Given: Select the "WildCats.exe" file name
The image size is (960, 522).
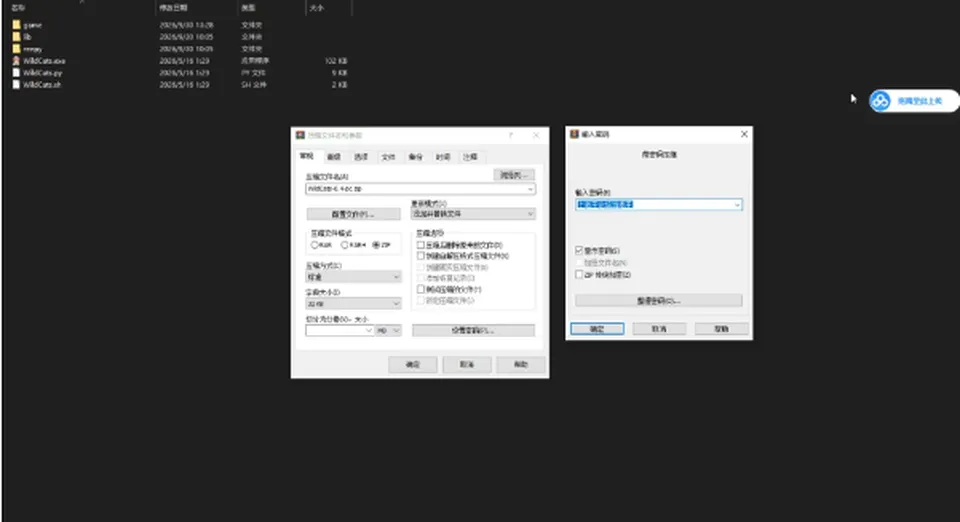Looking at the screenshot, I should tap(44, 61).
